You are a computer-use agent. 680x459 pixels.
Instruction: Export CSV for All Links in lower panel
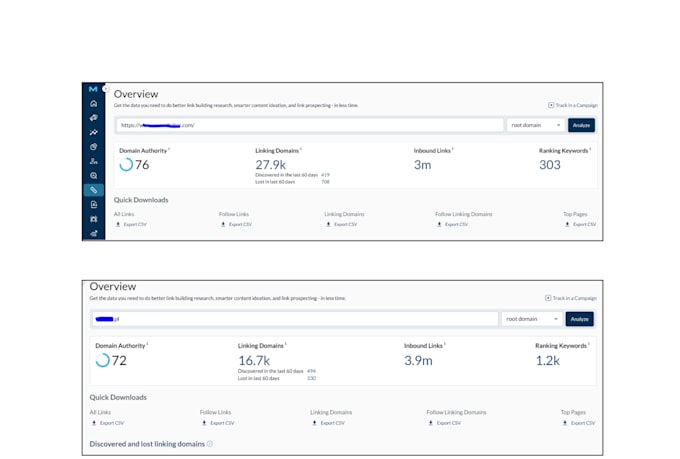coord(108,423)
